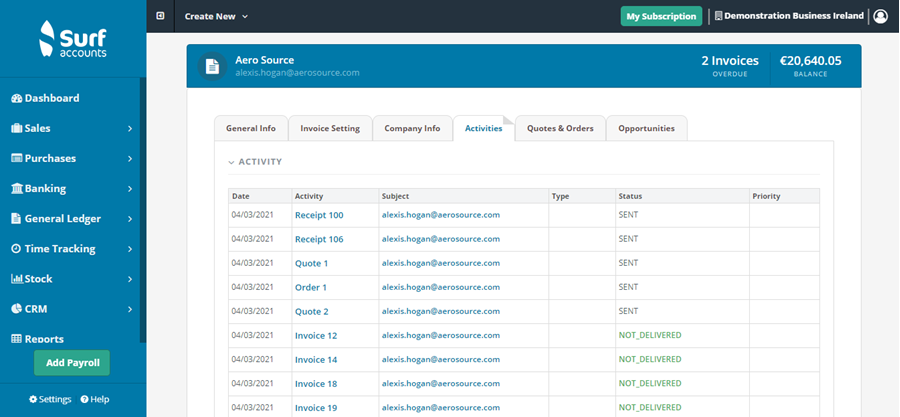Viewport: 900px width, 417px height.
Task: Open the Invoice 18 activity link
Action: tap(316, 384)
